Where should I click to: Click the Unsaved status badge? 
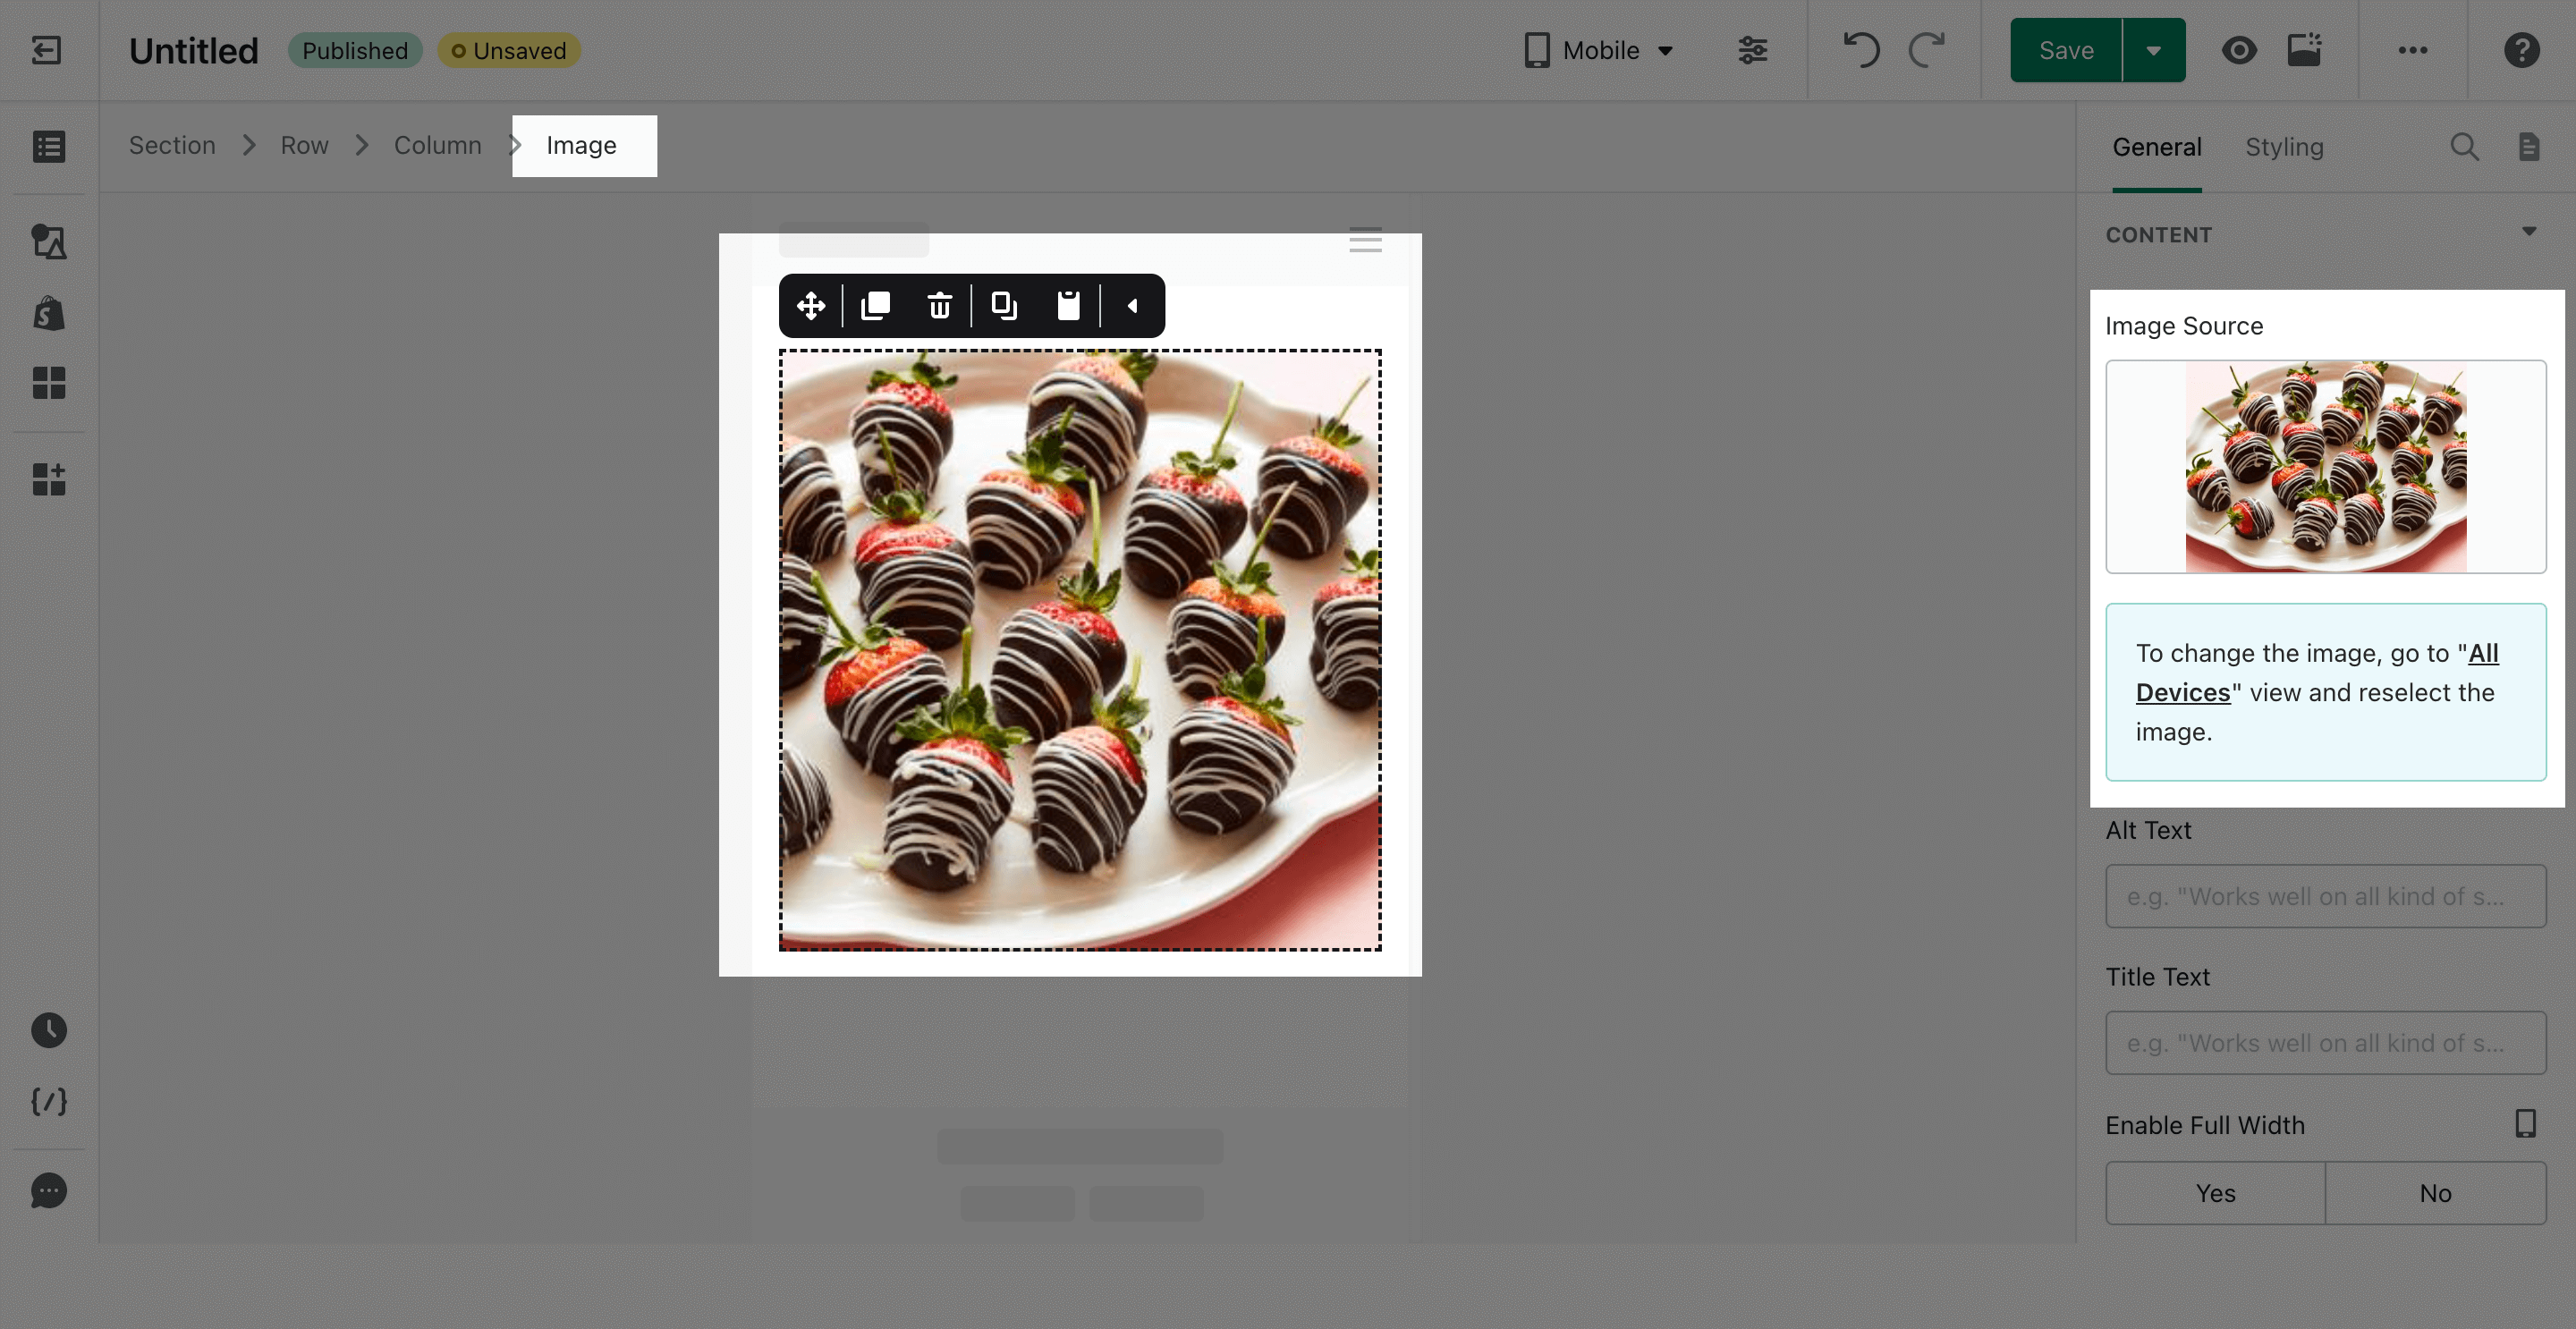(509, 50)
